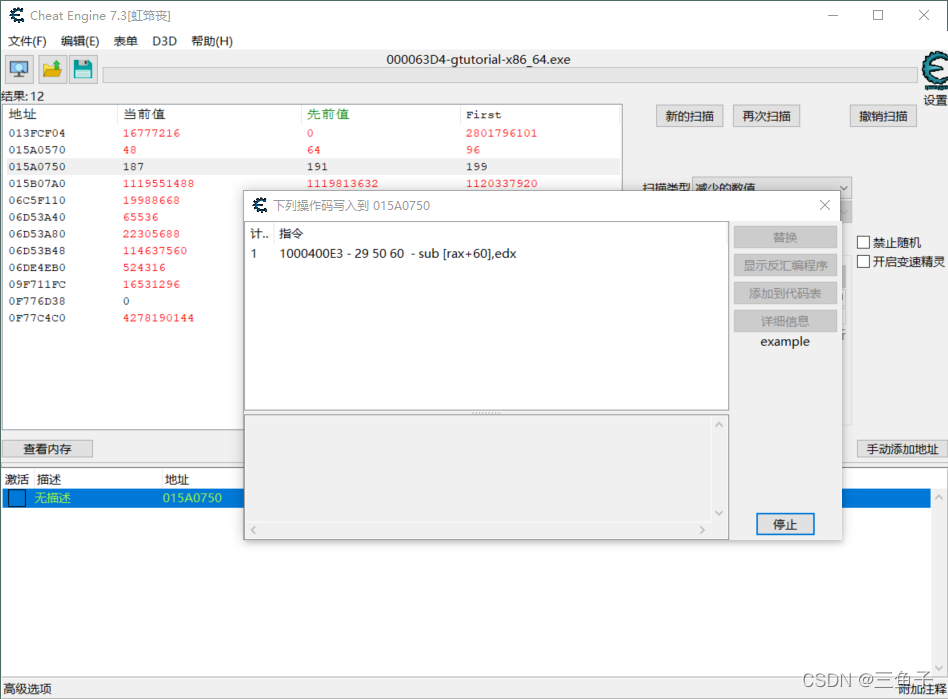Image resolution: width=948 pixels, height=699 pixels.
Task: Click the 地址 column header in results
Action: (x=60, y=114)
